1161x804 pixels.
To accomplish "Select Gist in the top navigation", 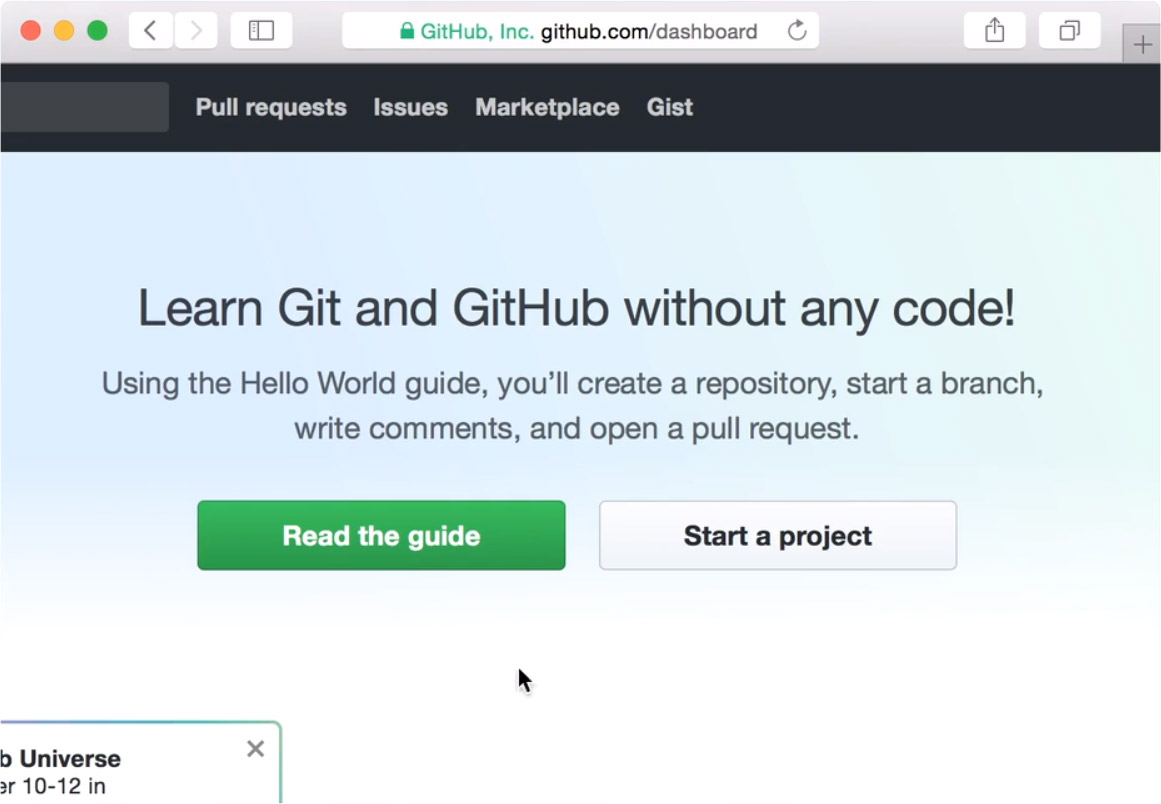I will (x=669, y=107).
